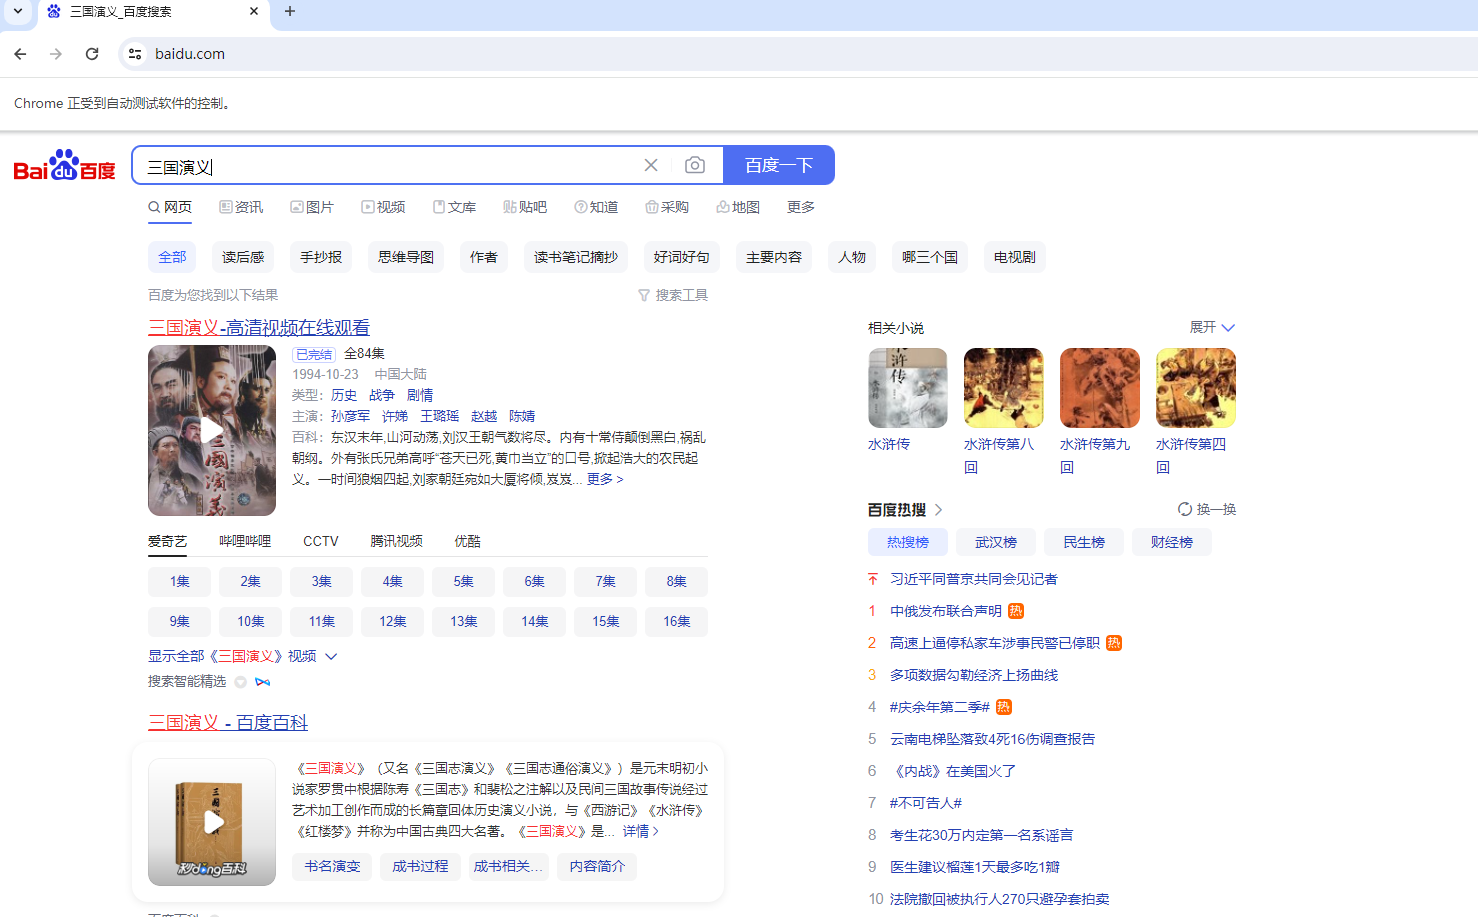The height and width of the screenshot is (917, 1478).
Task: Play the 百度百科 book video thumbnail
Action: click(x=212, y=822)
